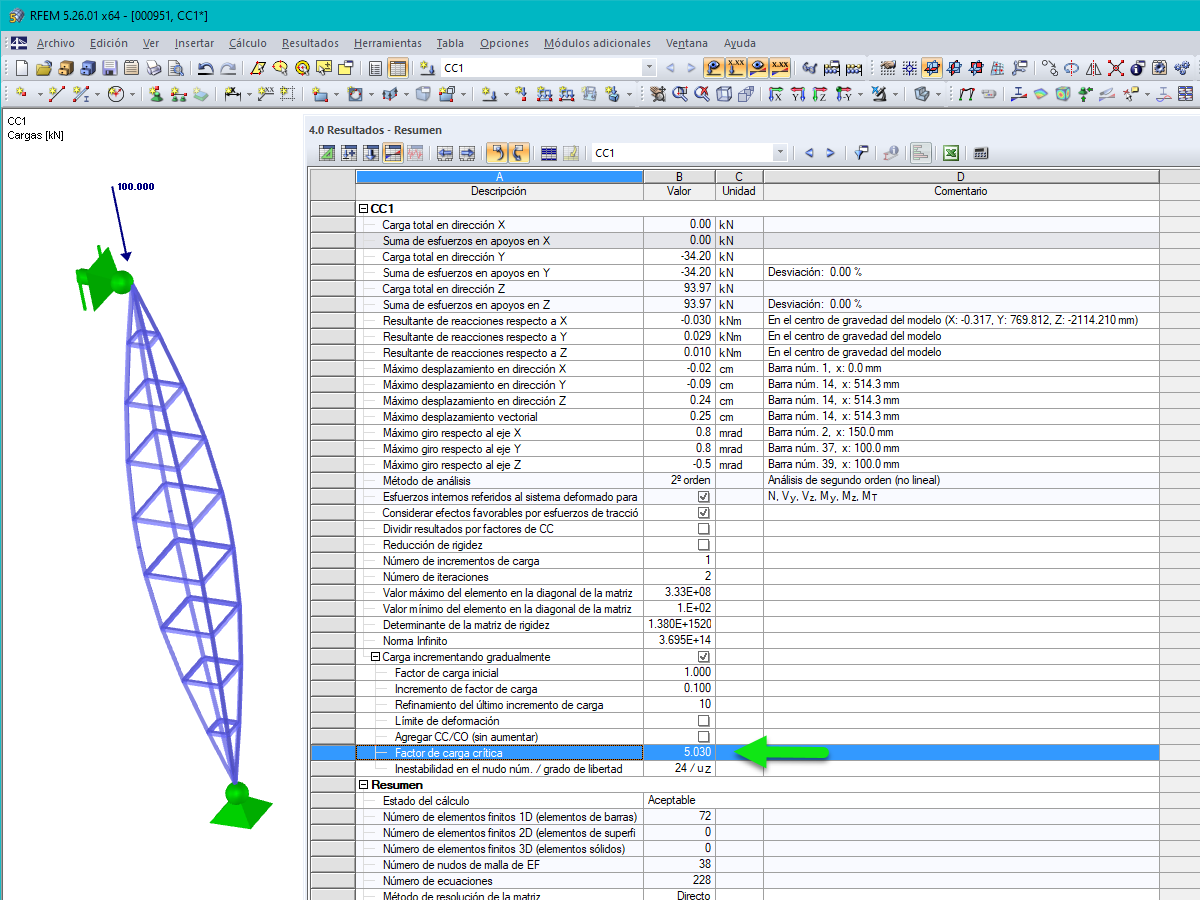
Task: Click the colored results surface icon
Action: pyautogui.click(x=1040, y=95)
